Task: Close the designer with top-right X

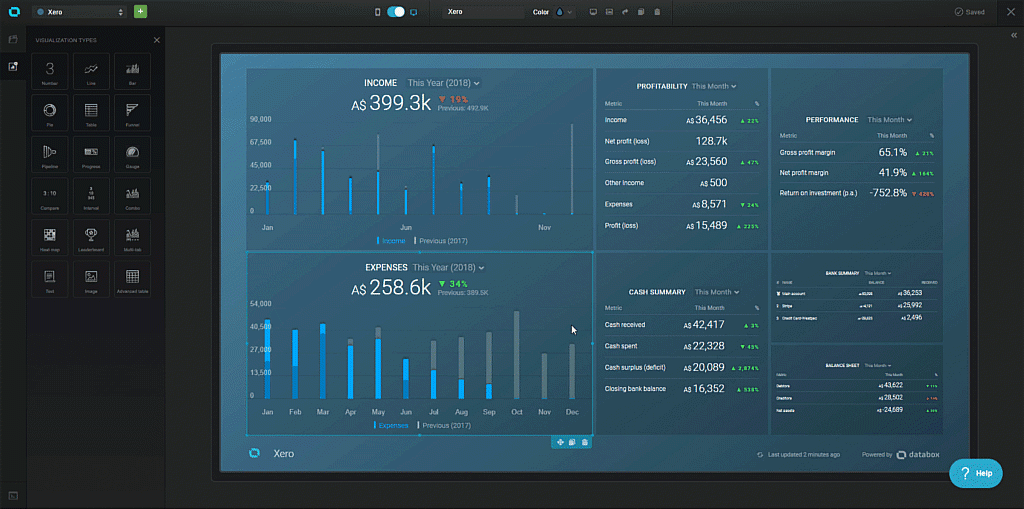Action: [1009, 12]
